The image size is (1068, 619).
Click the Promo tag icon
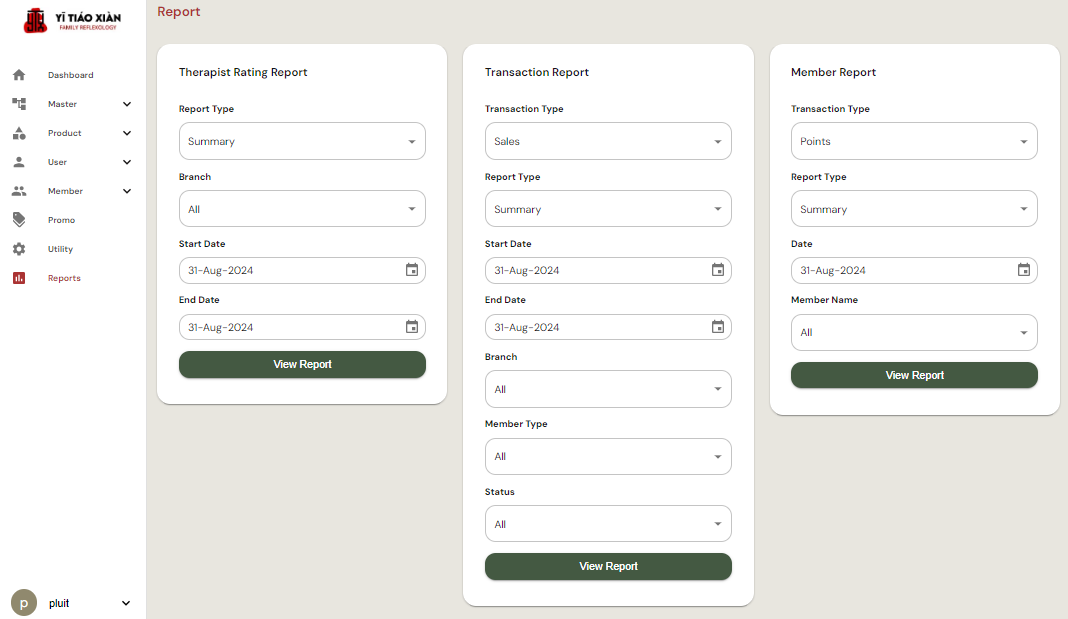[x=19, y=220]
